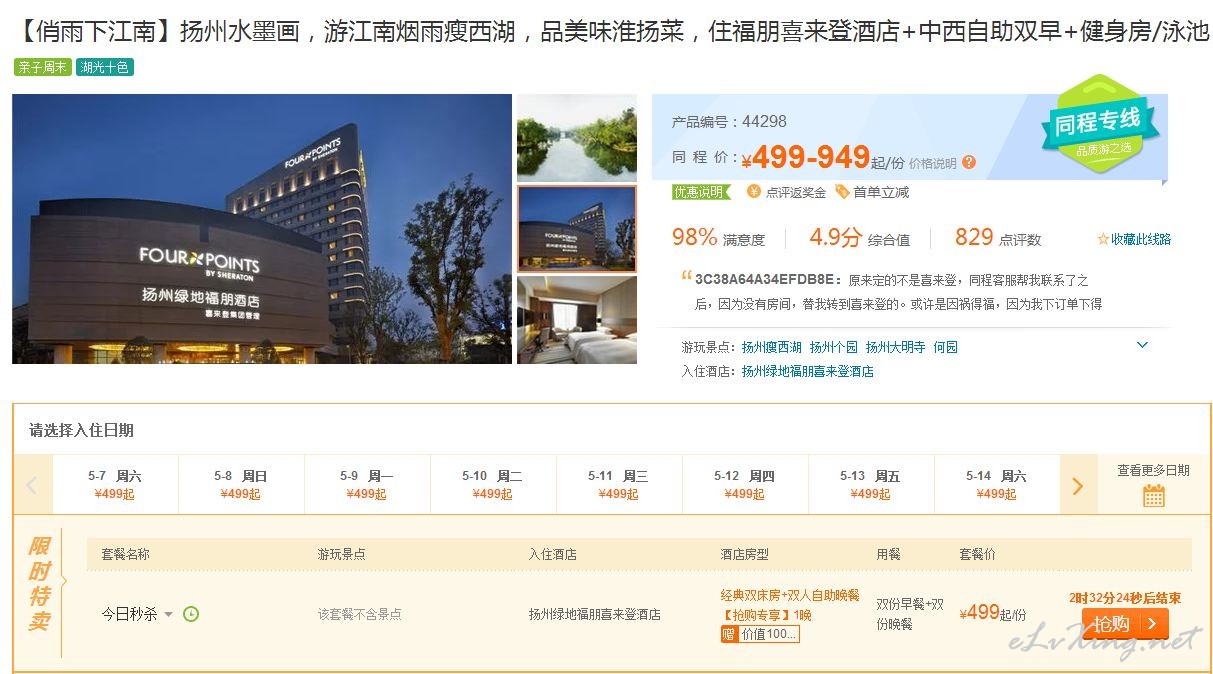The image size is (1213, 674).
Task: Click the 首单立减 tag icon
Action: coord(842,191)
